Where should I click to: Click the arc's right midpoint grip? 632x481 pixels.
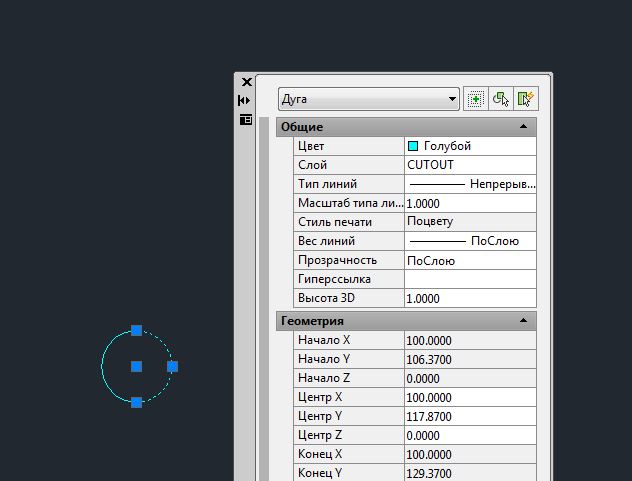point(172,367)
